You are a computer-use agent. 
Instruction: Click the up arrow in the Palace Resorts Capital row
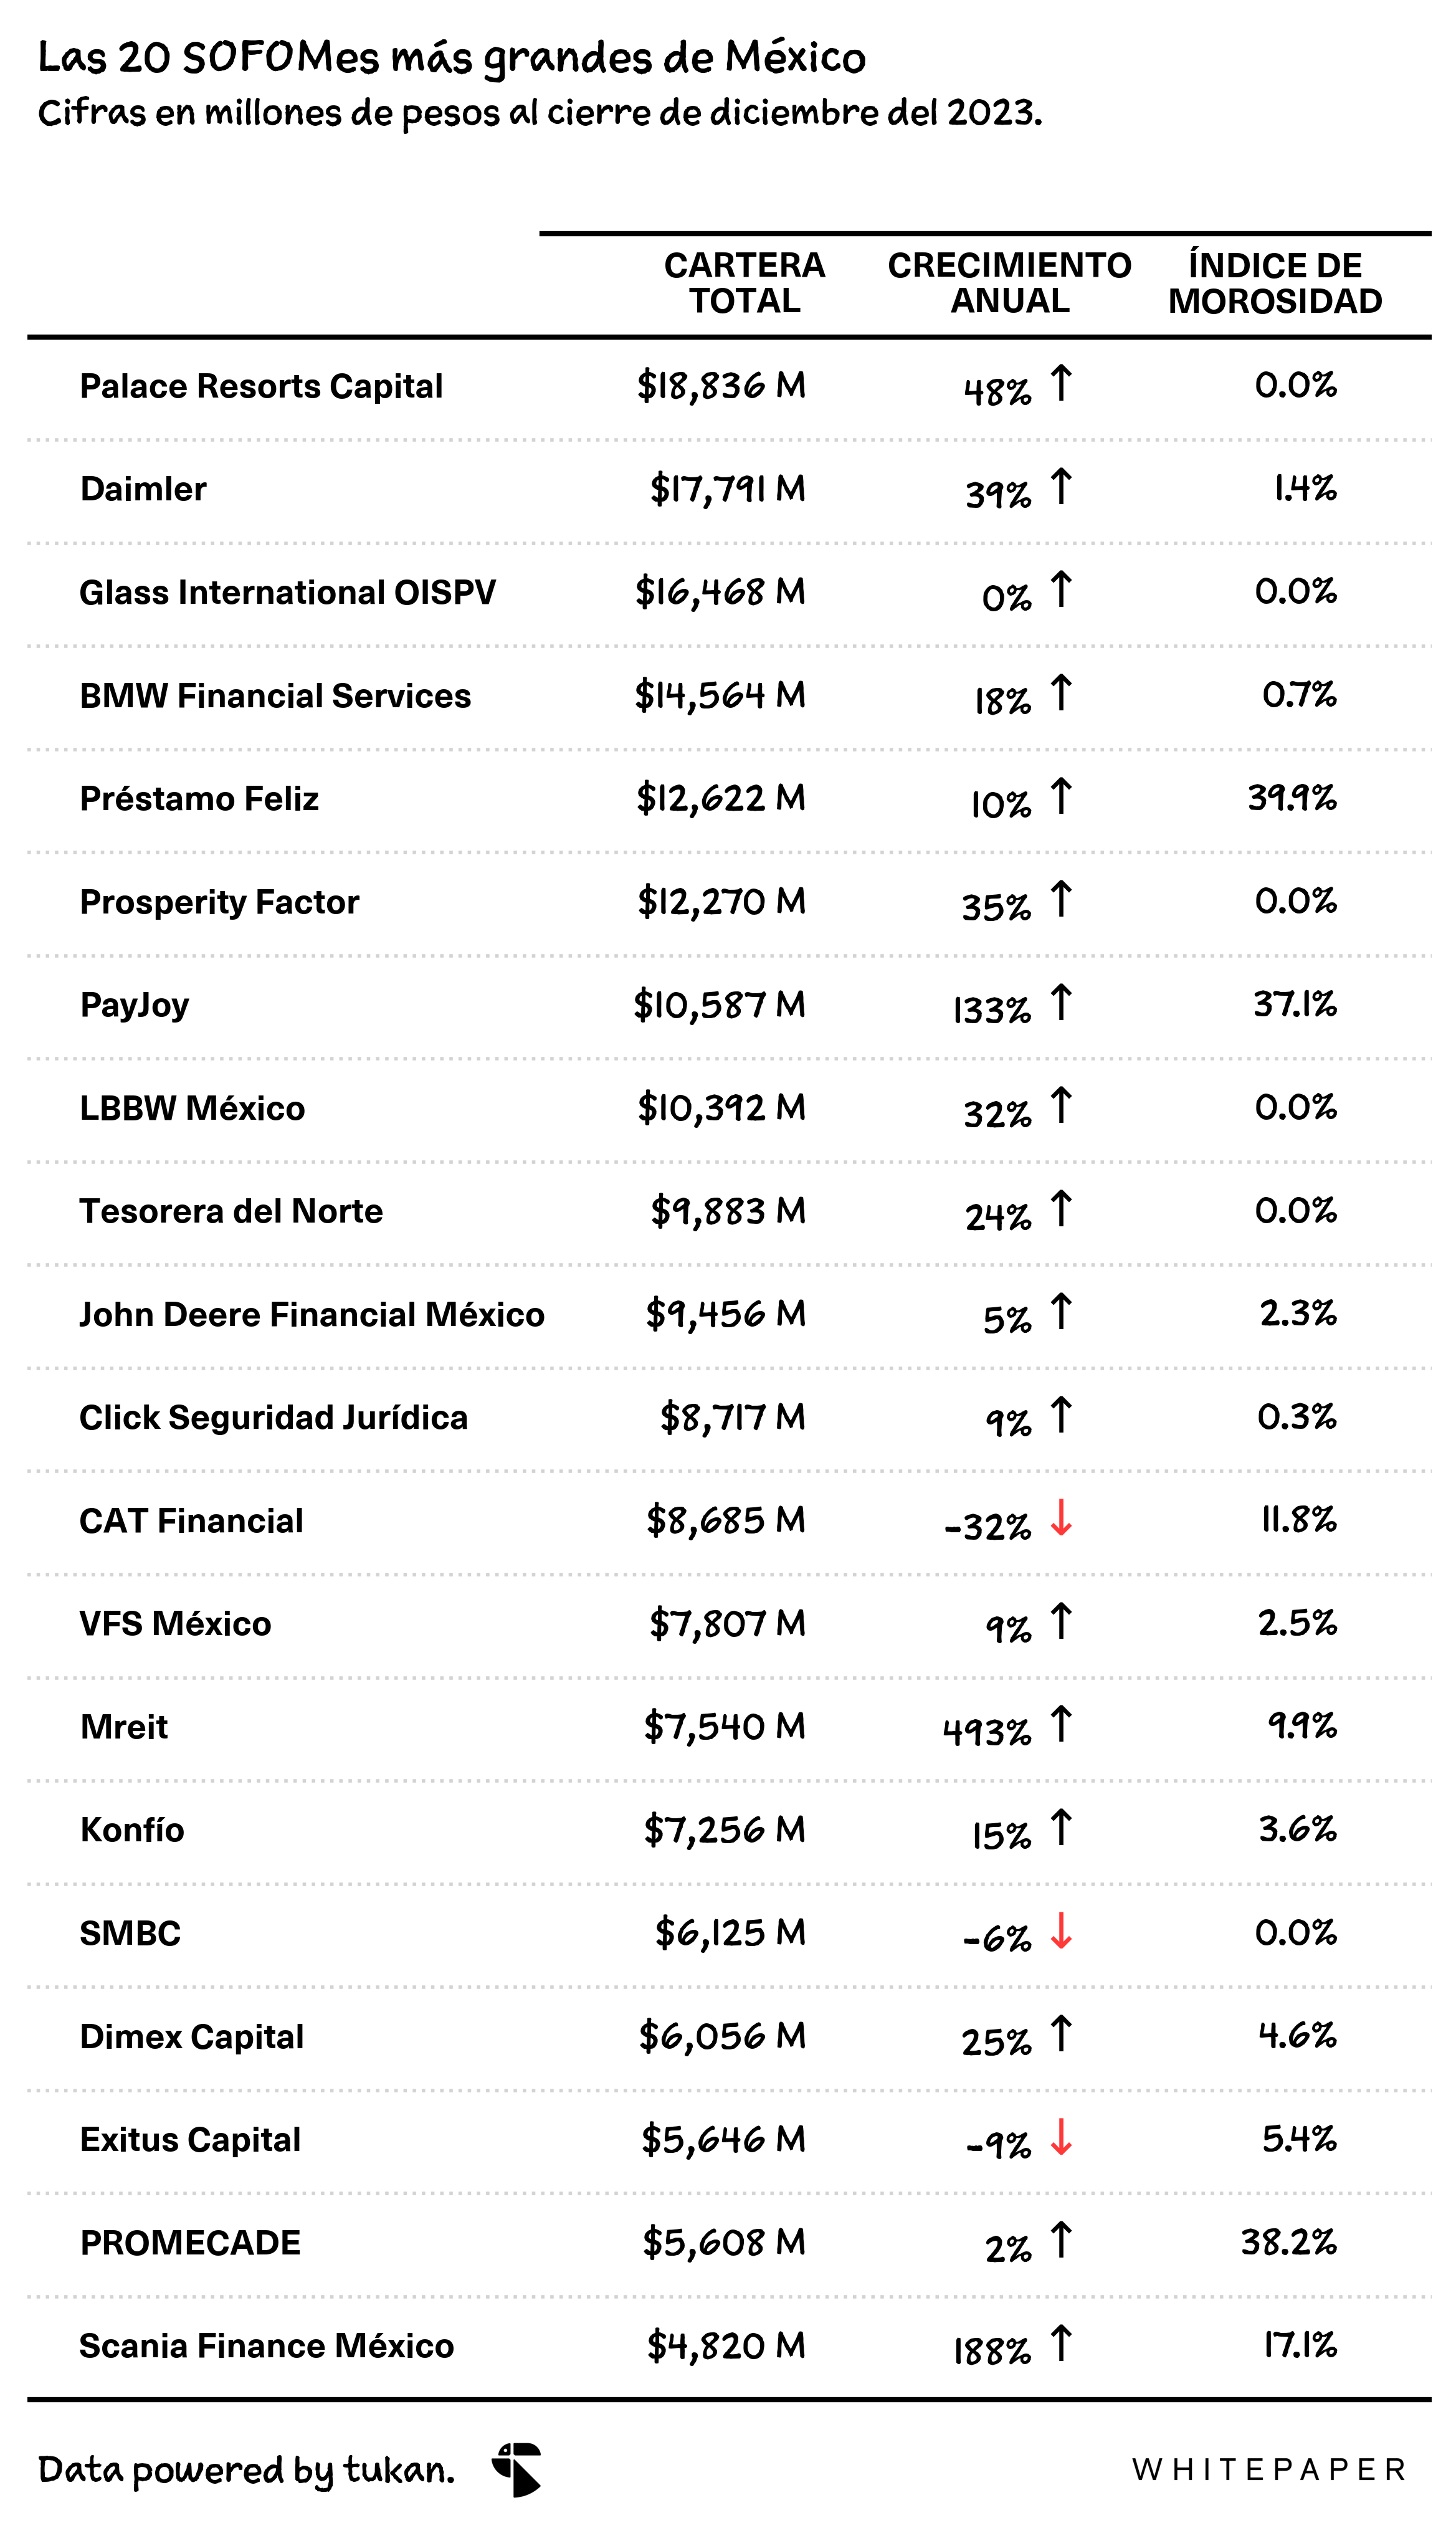1061,384
